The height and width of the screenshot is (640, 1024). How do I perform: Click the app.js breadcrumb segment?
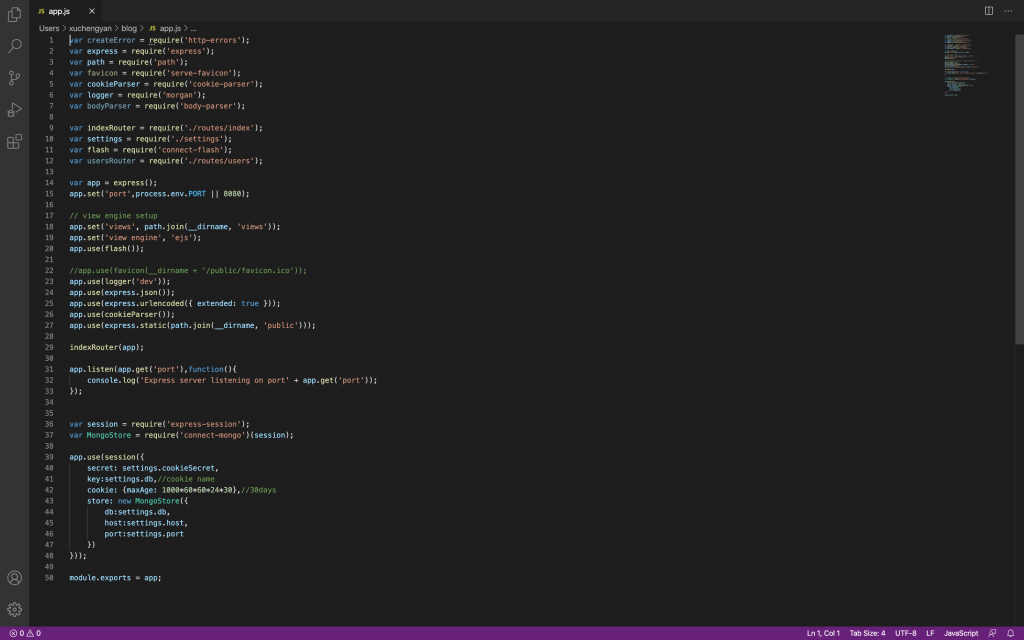coord(170,29)
